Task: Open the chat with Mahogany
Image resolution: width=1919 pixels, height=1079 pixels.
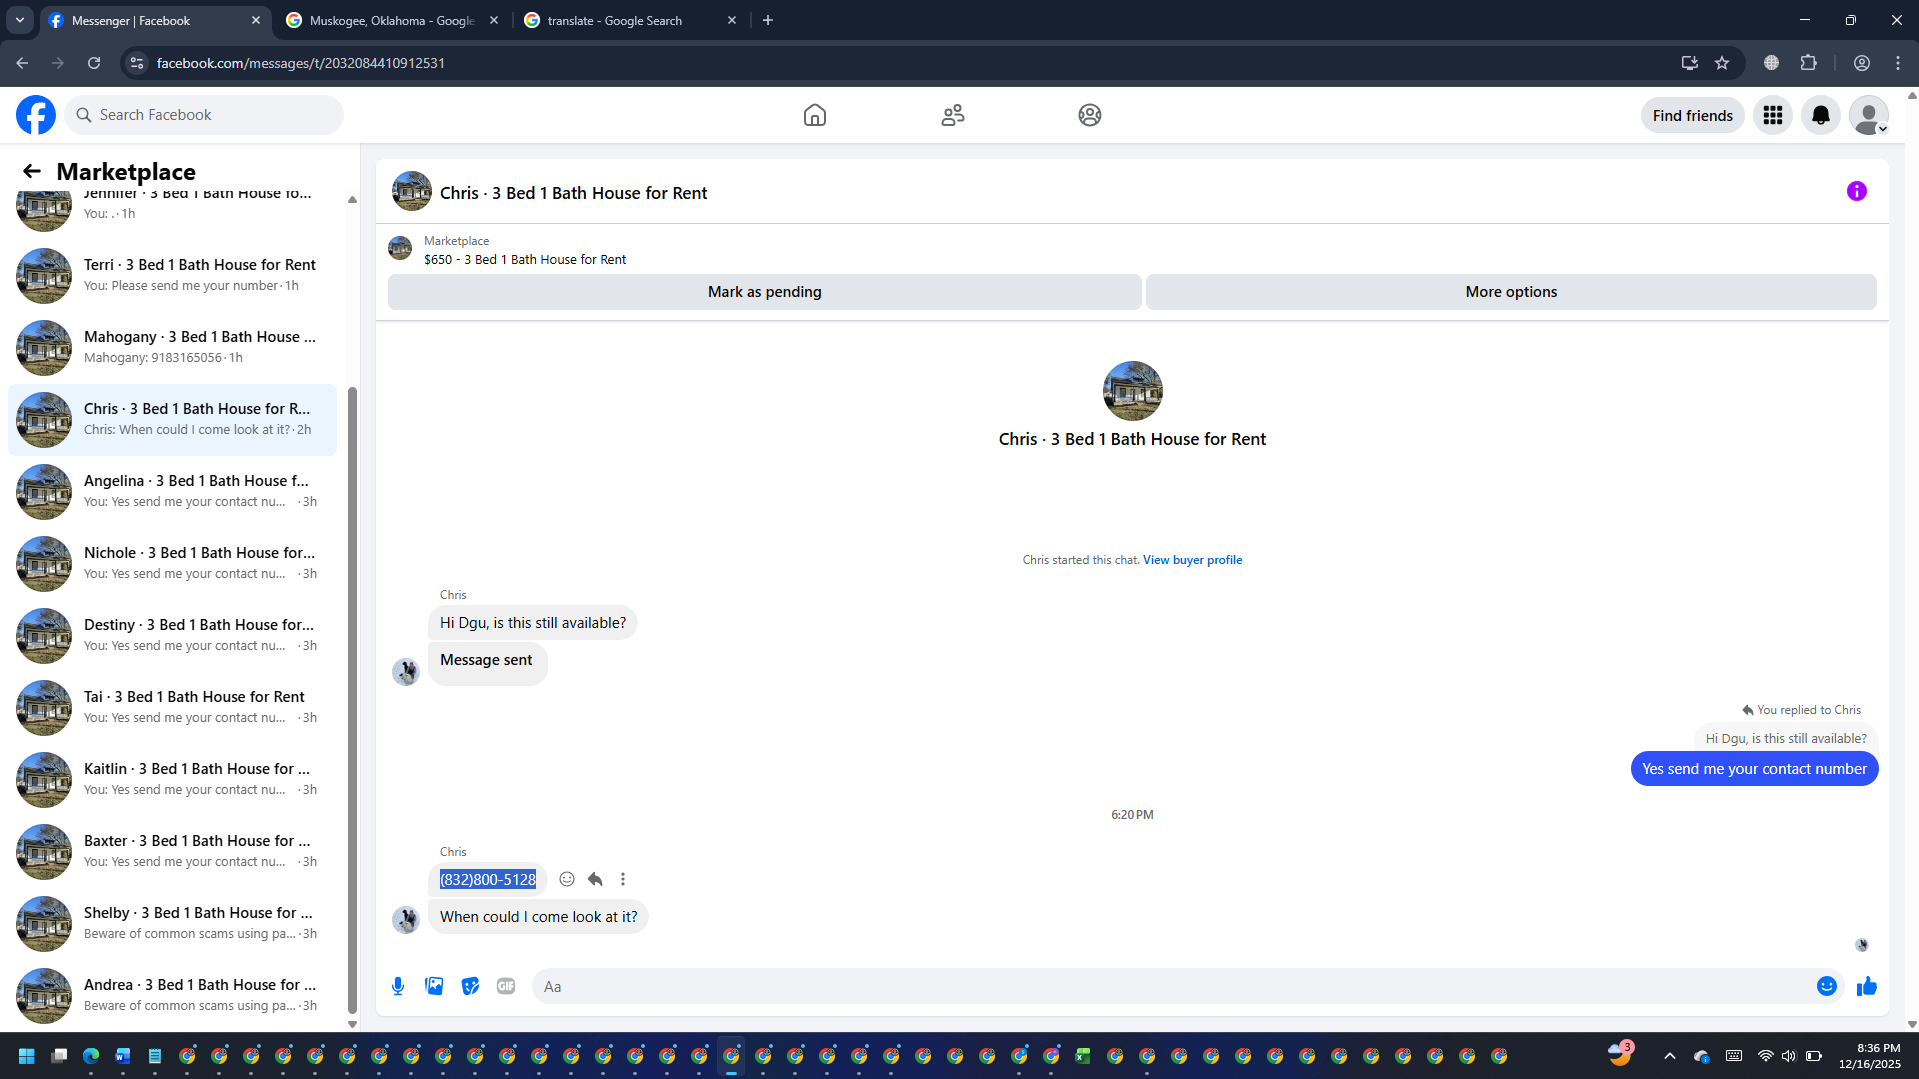Action: (172, 347)
